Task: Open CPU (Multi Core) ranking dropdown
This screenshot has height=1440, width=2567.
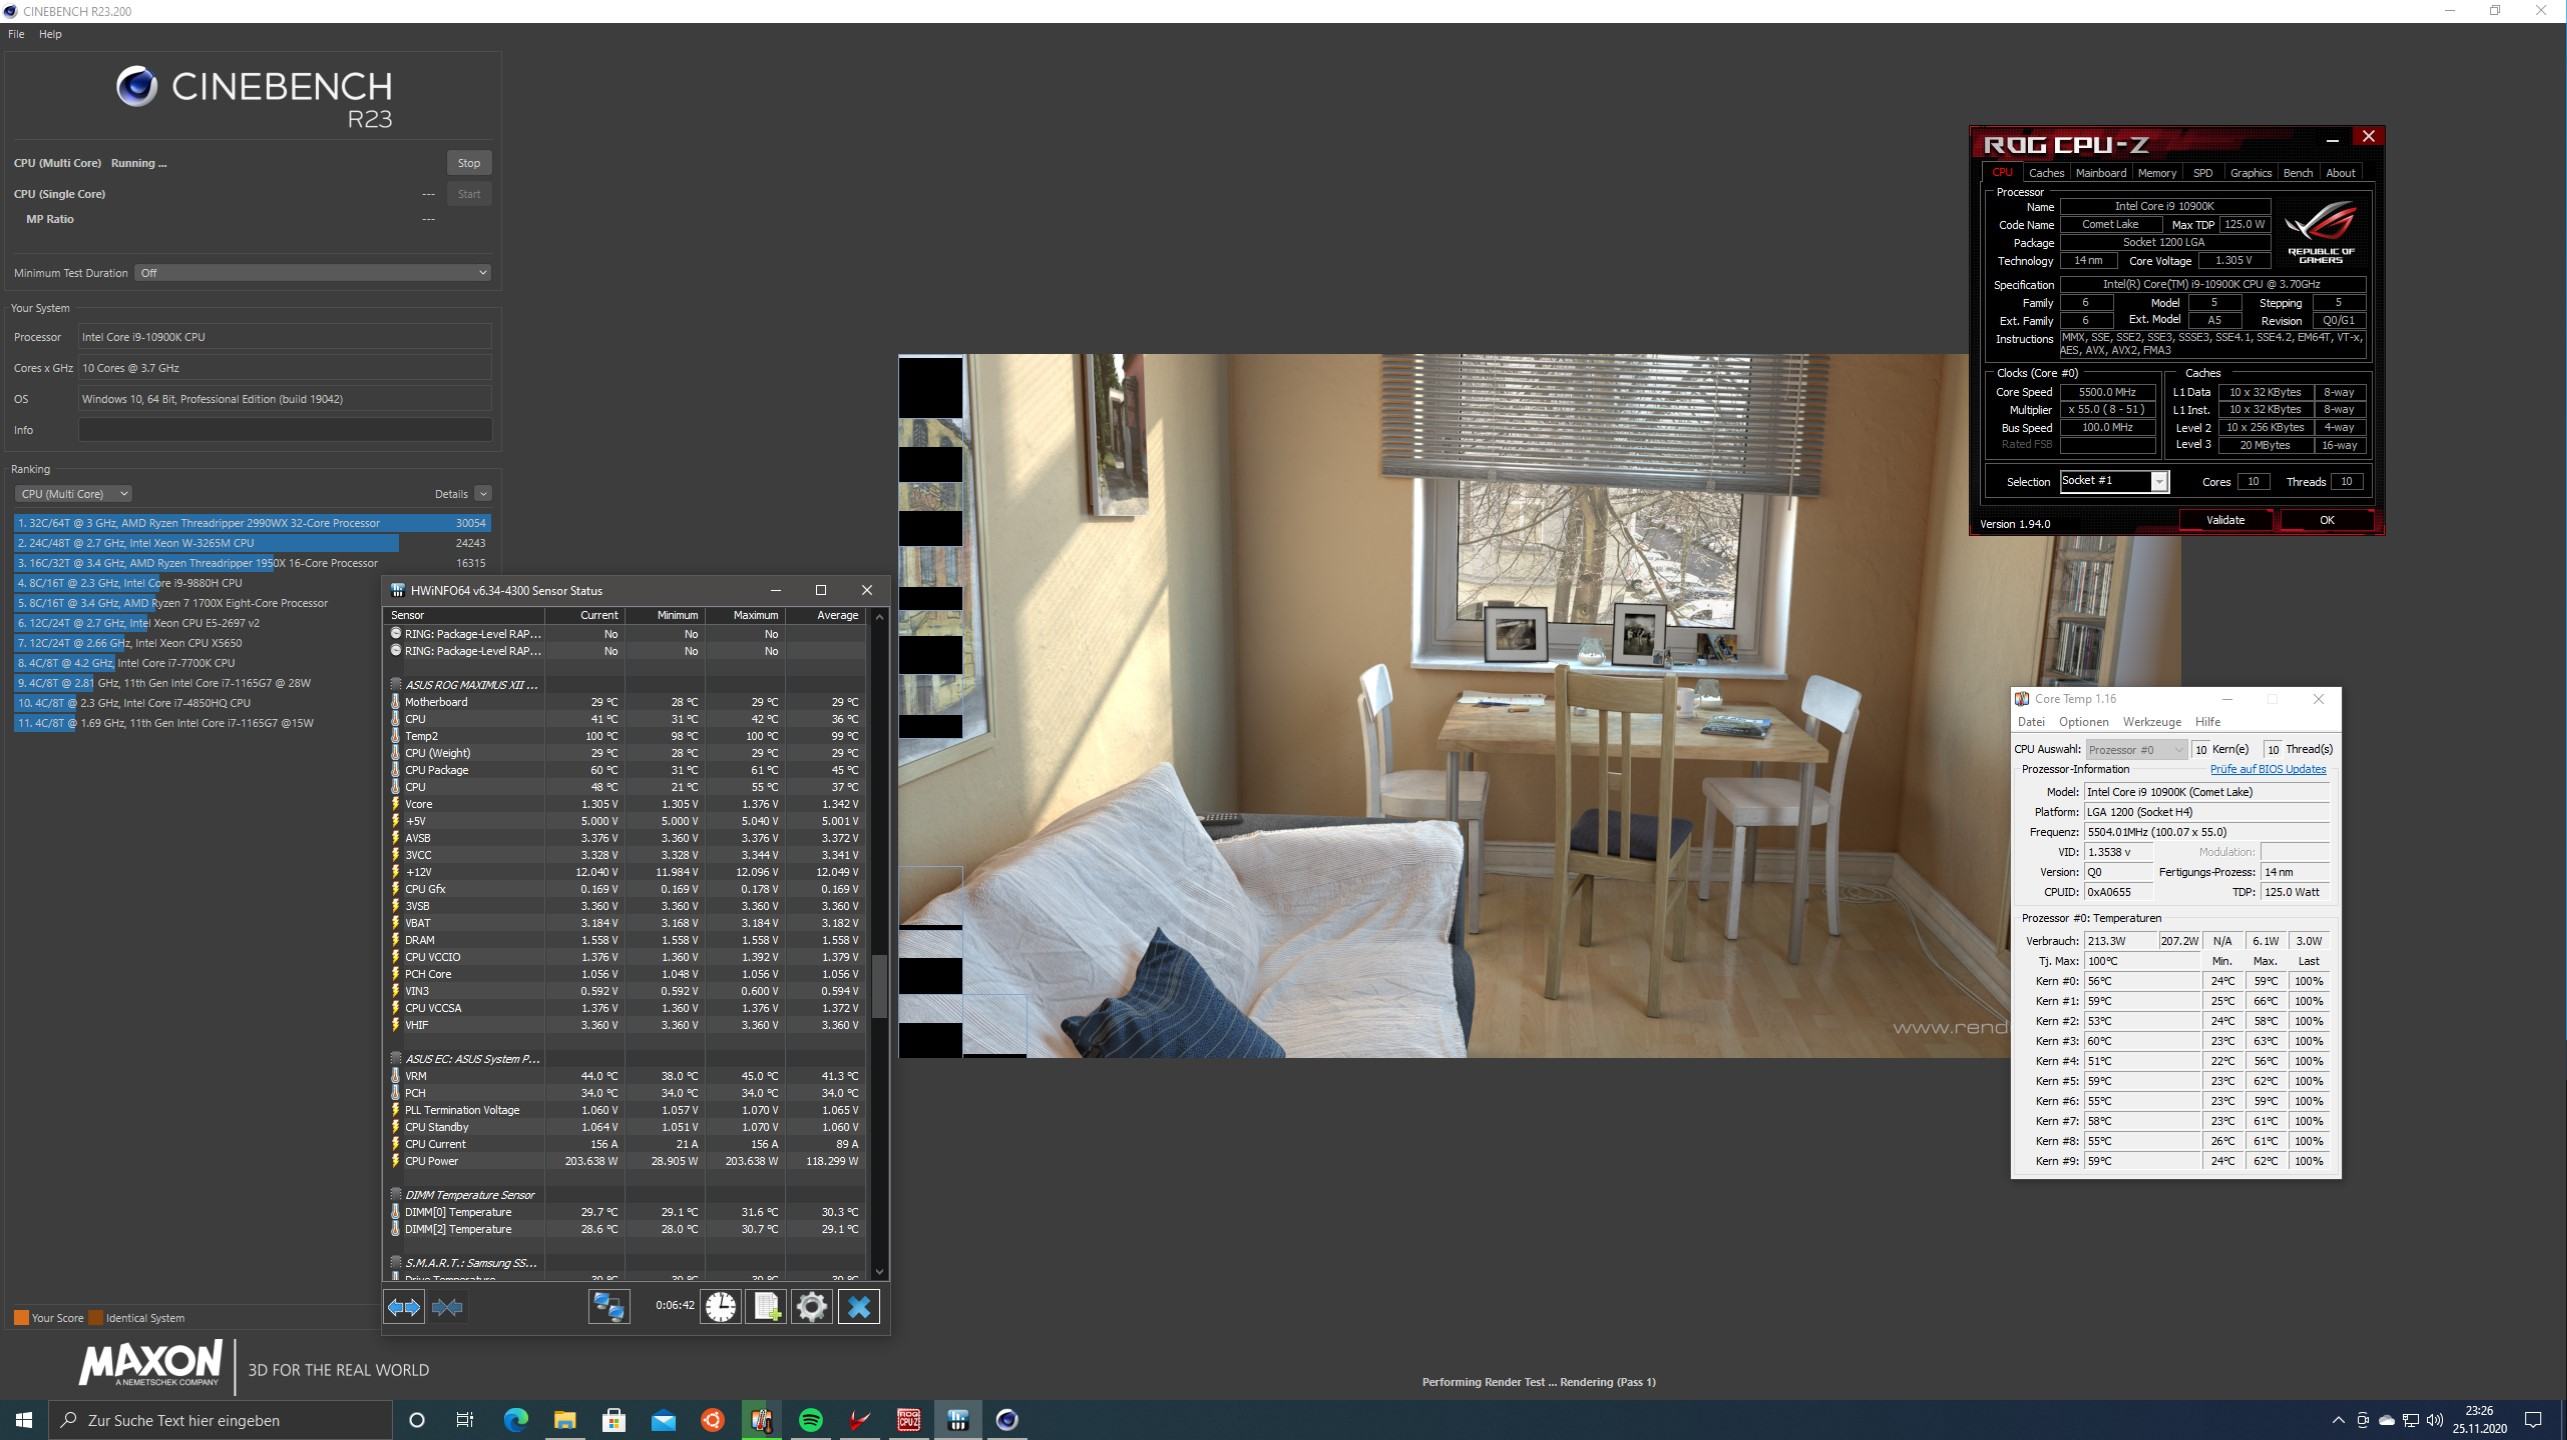Action: [73, 494]
